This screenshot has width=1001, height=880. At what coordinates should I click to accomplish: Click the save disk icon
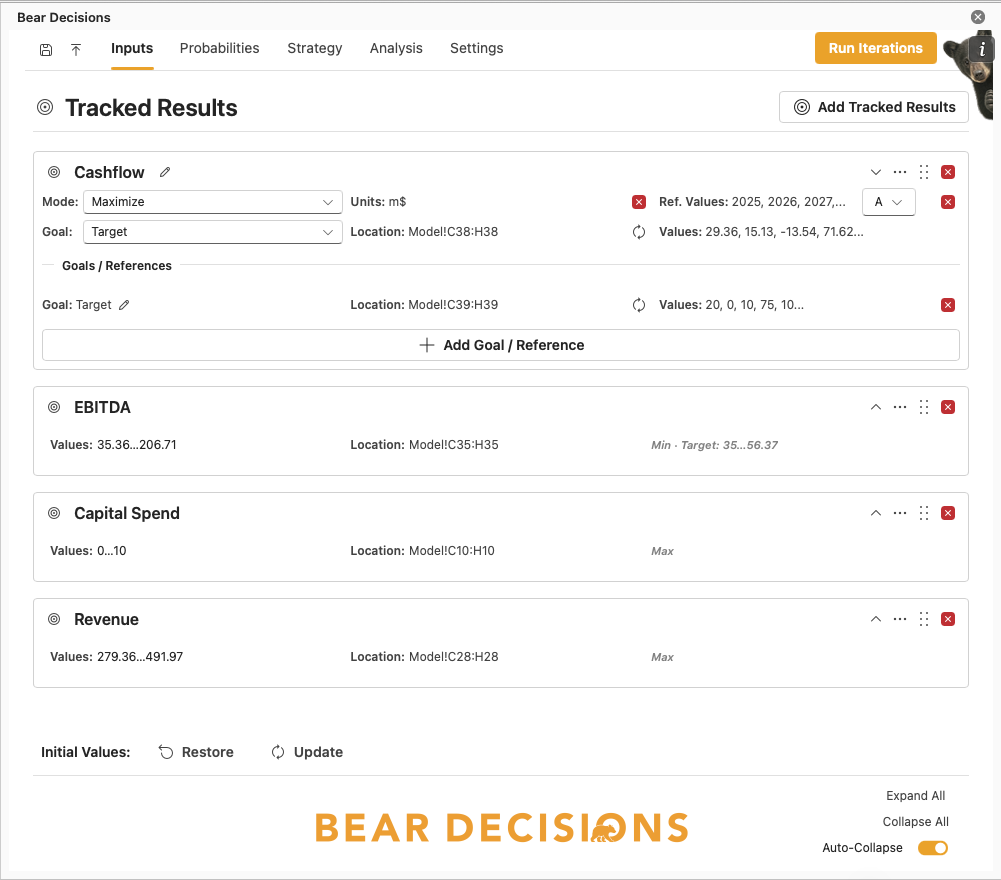pos(46,50)
